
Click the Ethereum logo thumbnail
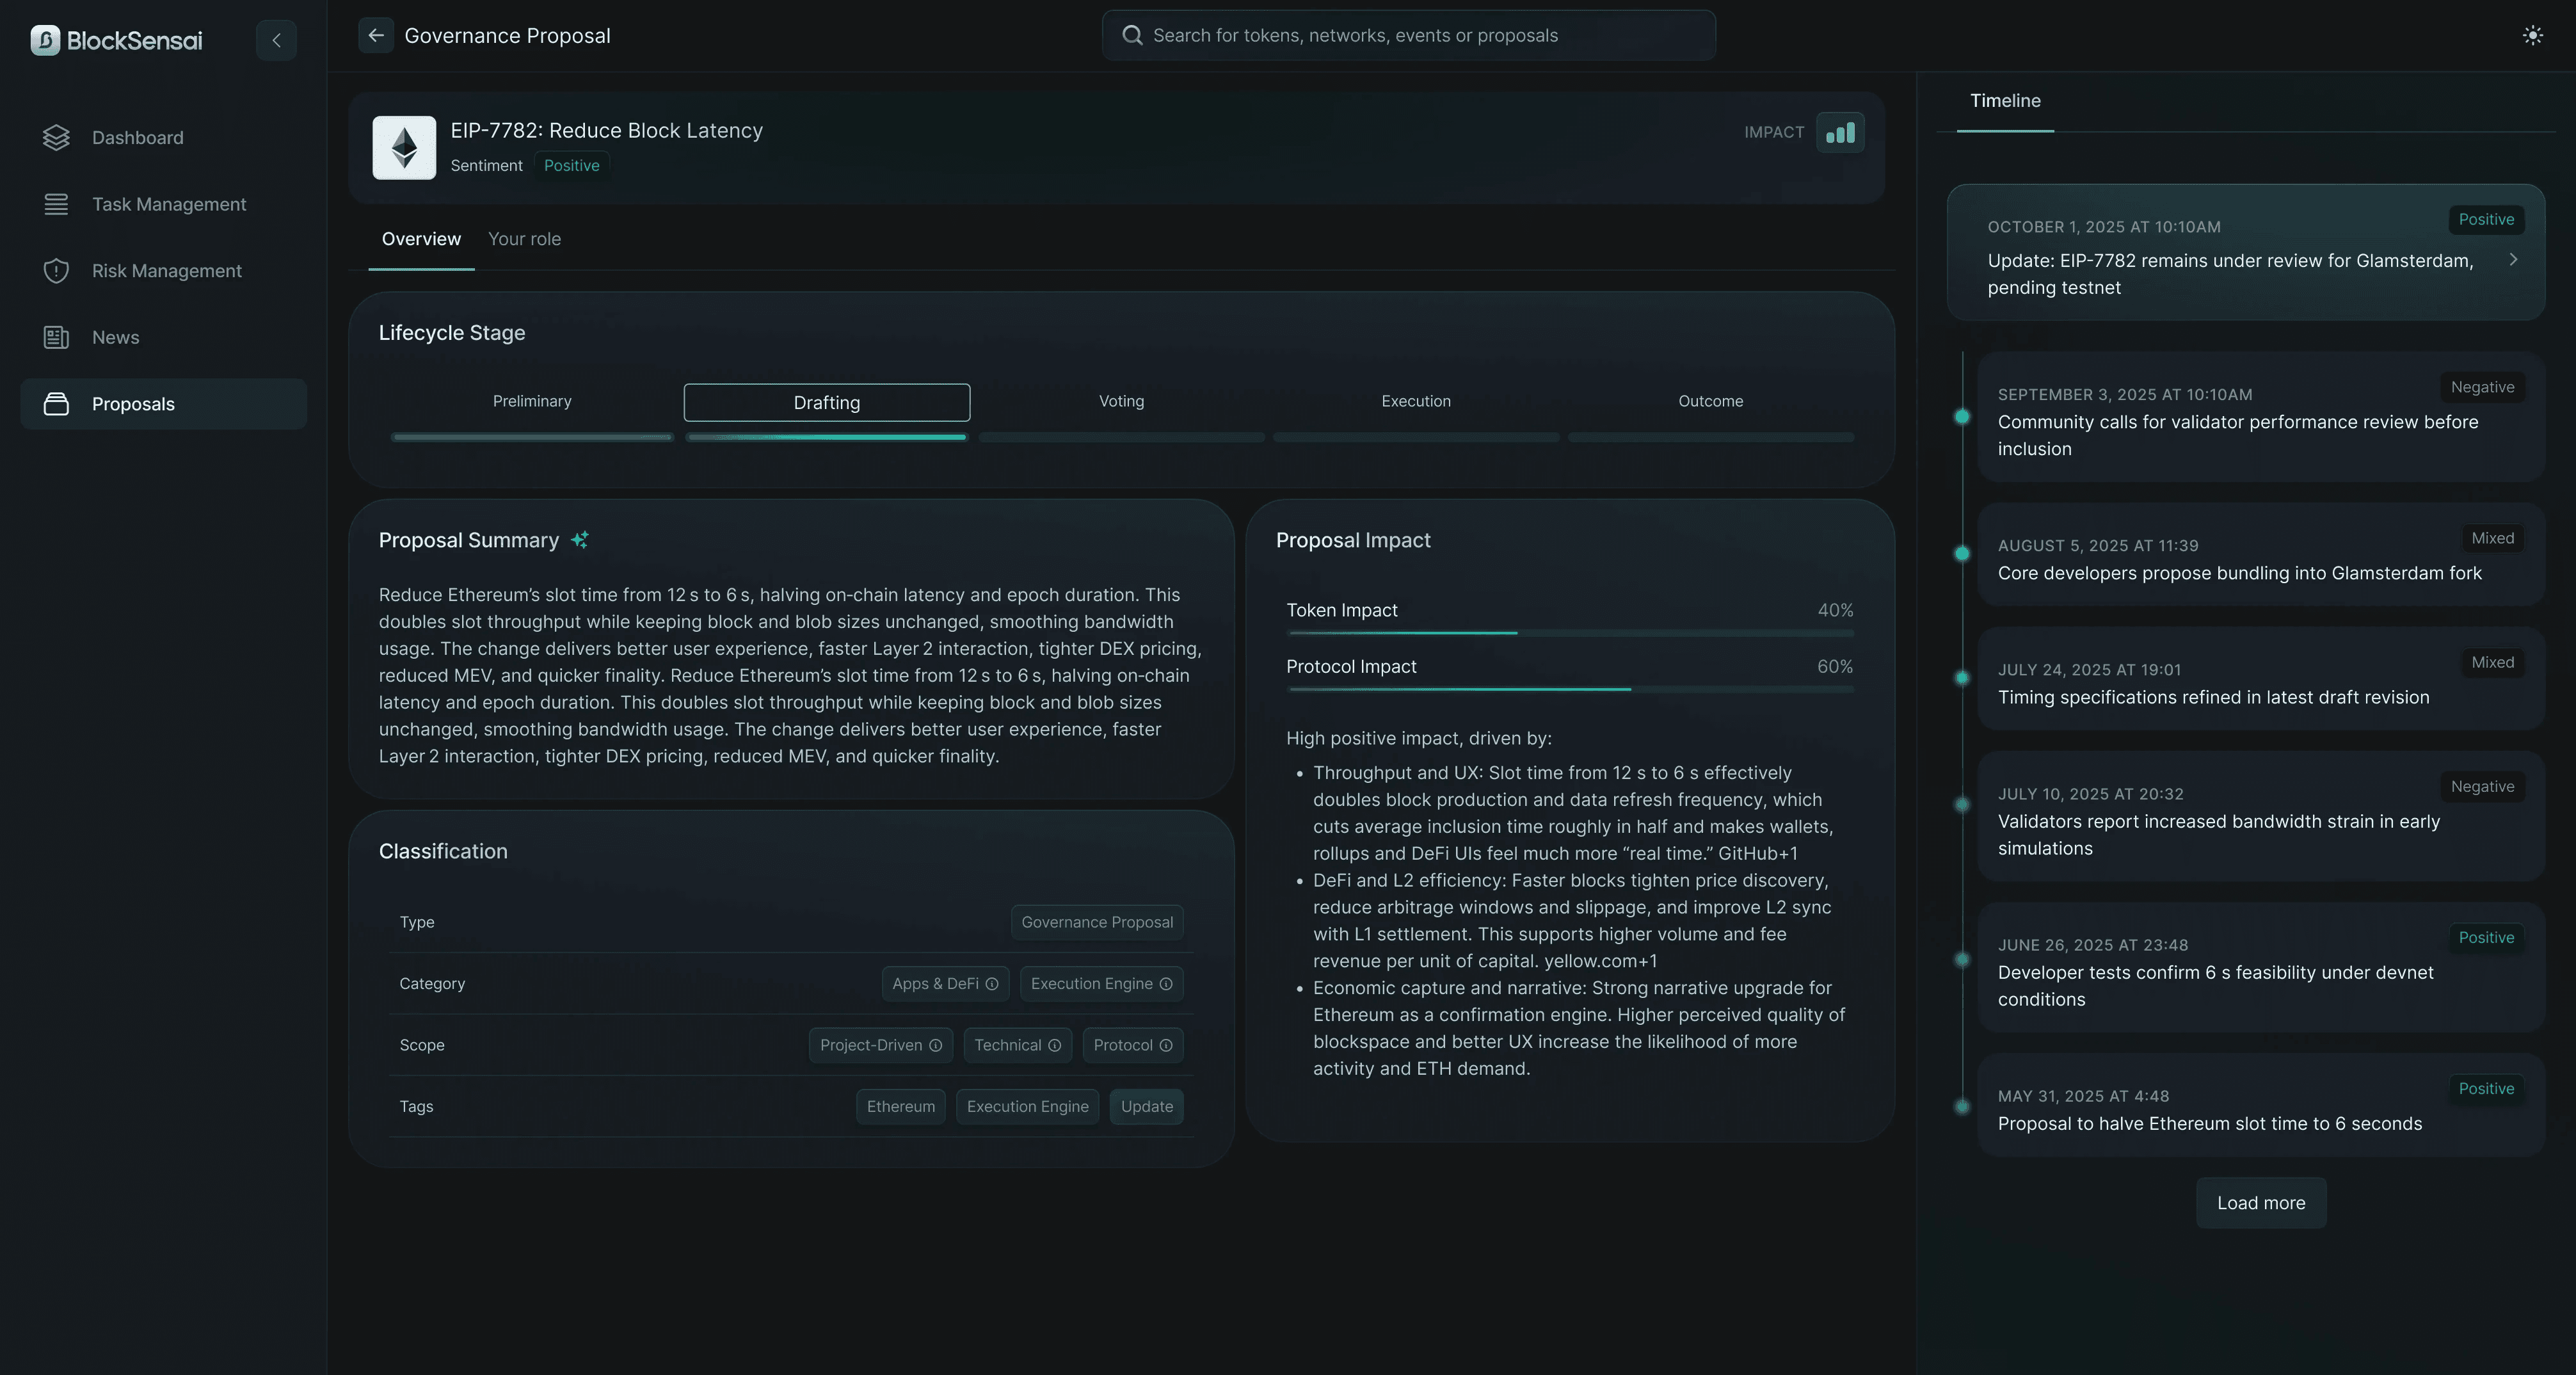coord(404,148)
